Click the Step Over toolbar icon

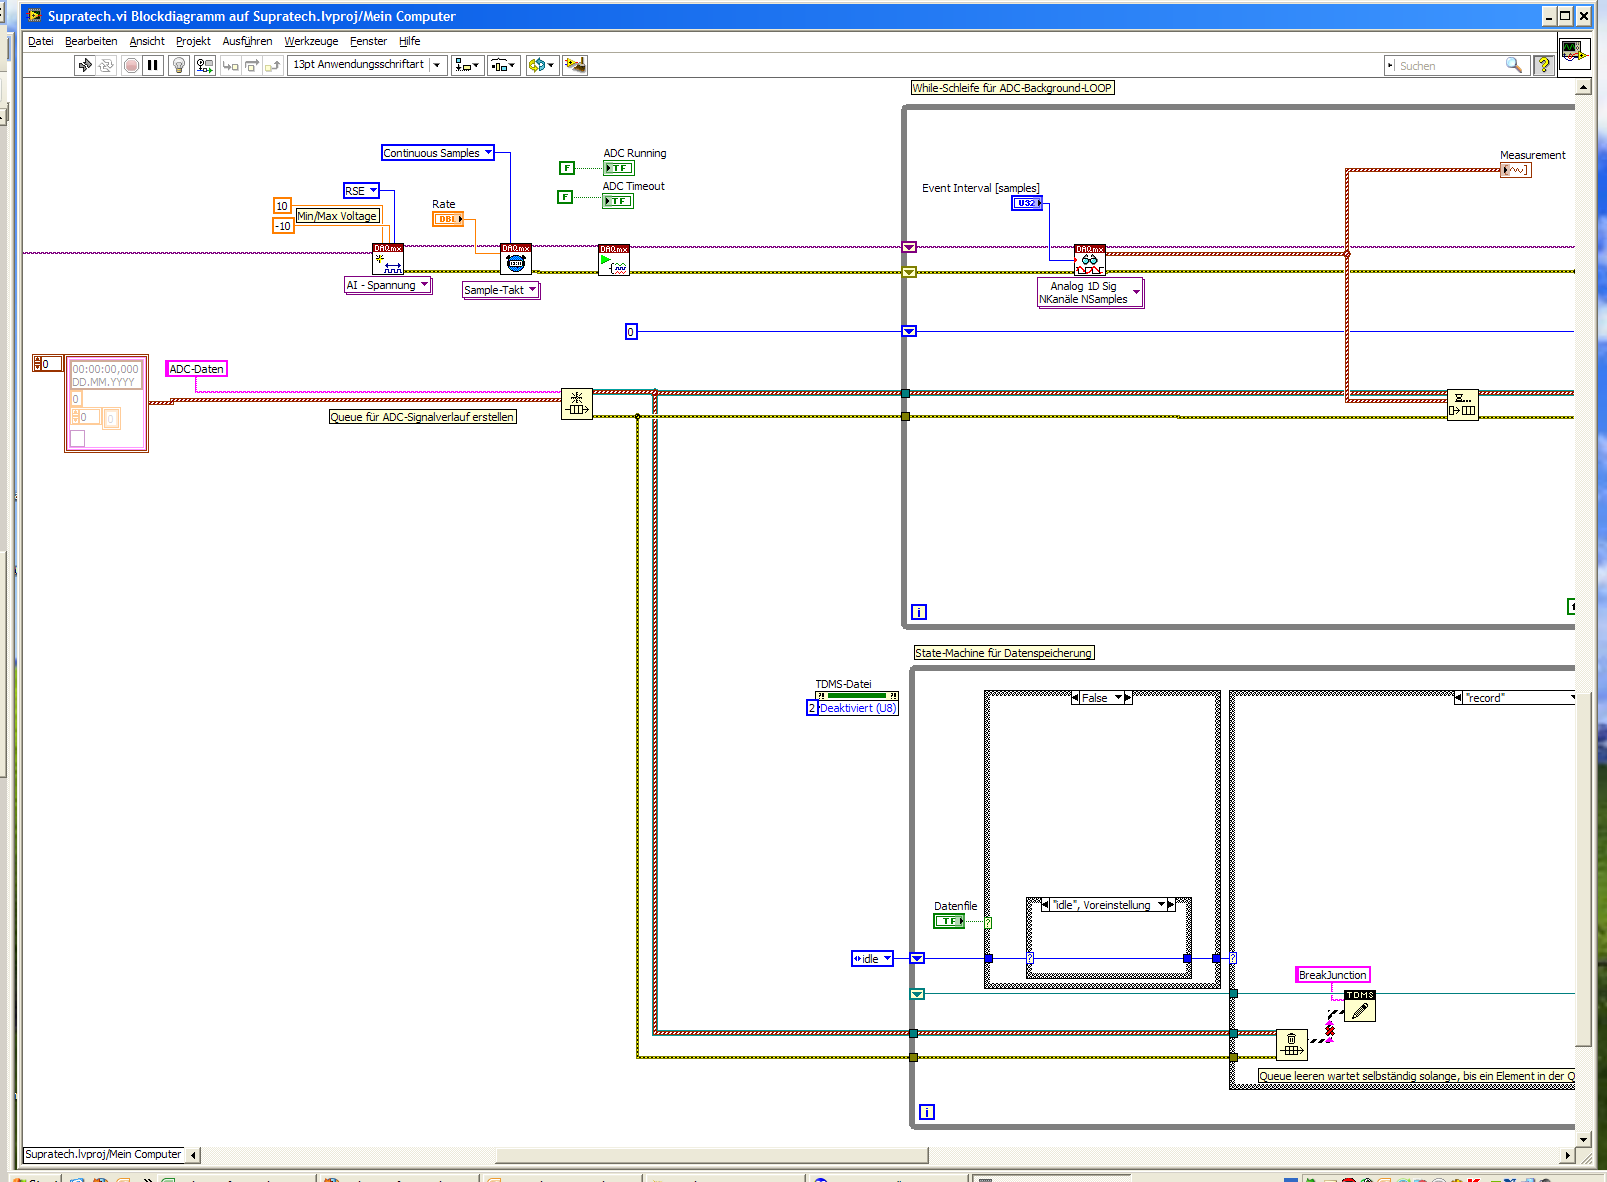pos(252,65)
